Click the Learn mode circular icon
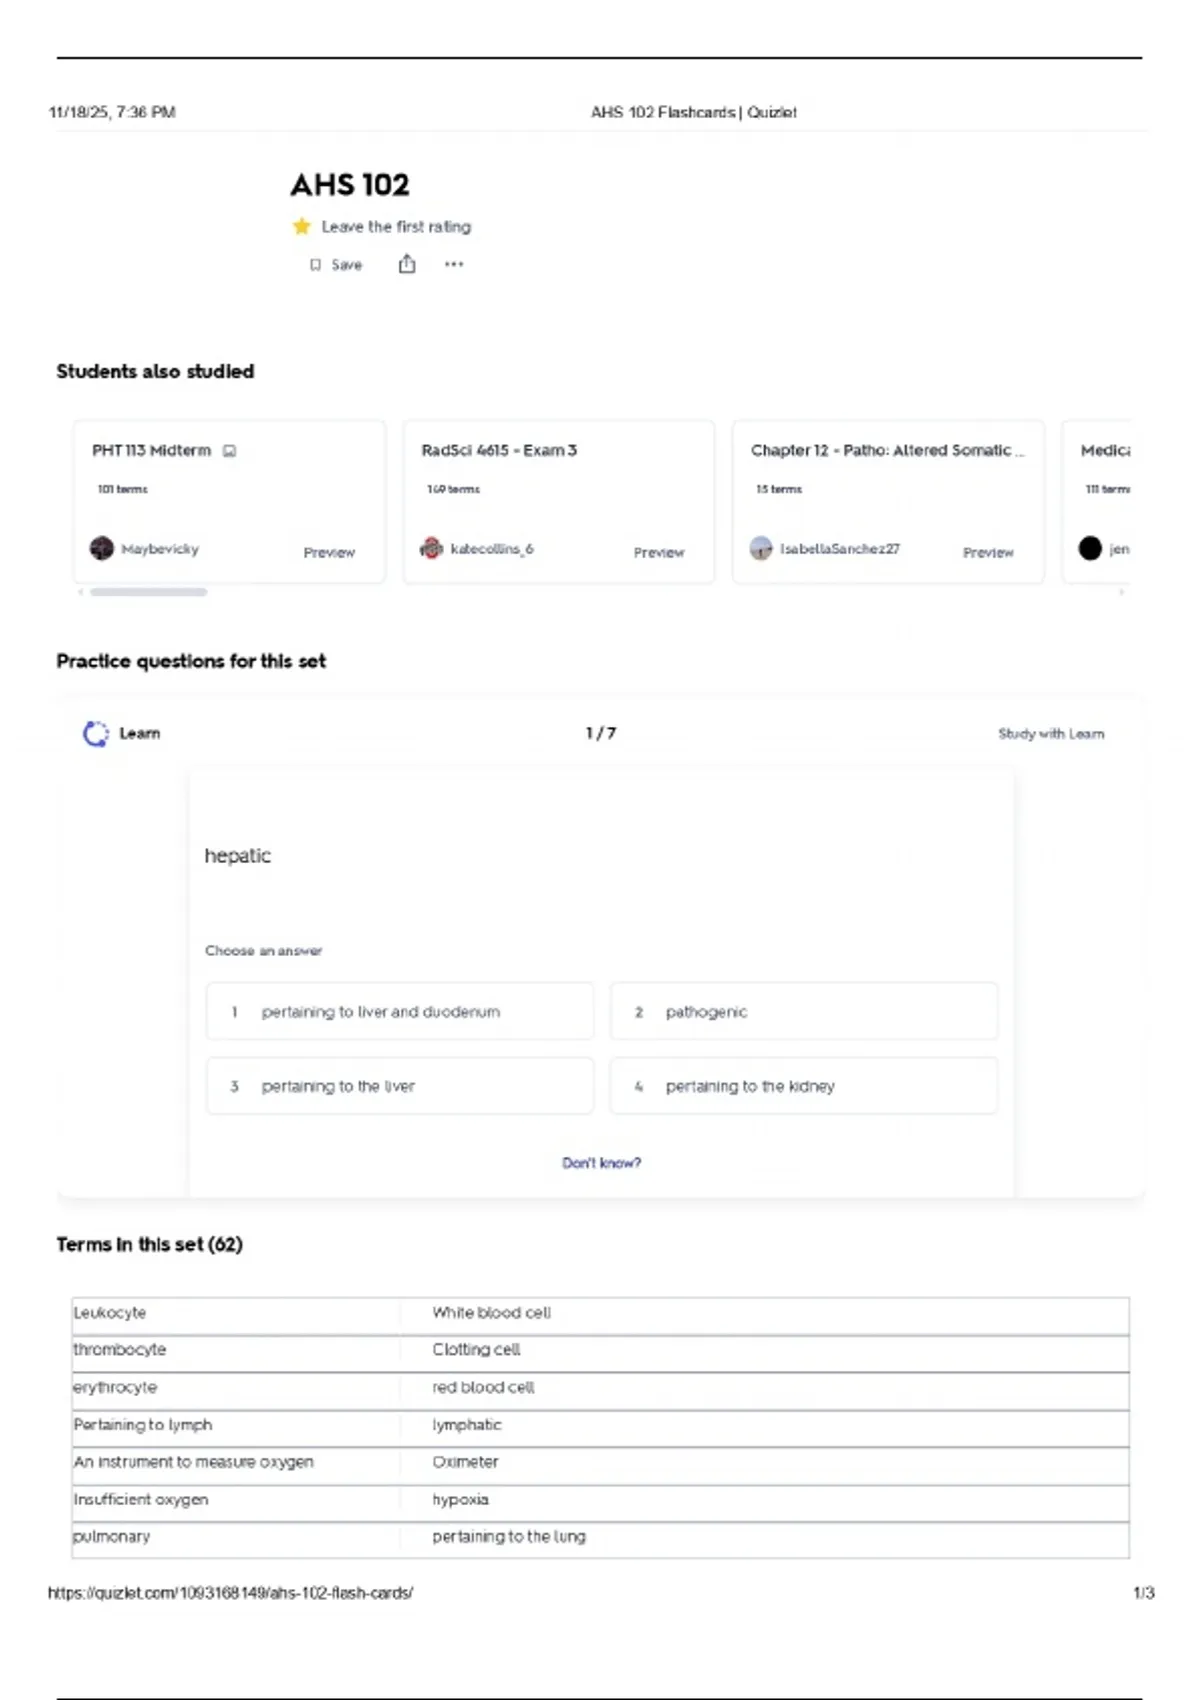The image size is (1200, 1700). tap(96, 734)
